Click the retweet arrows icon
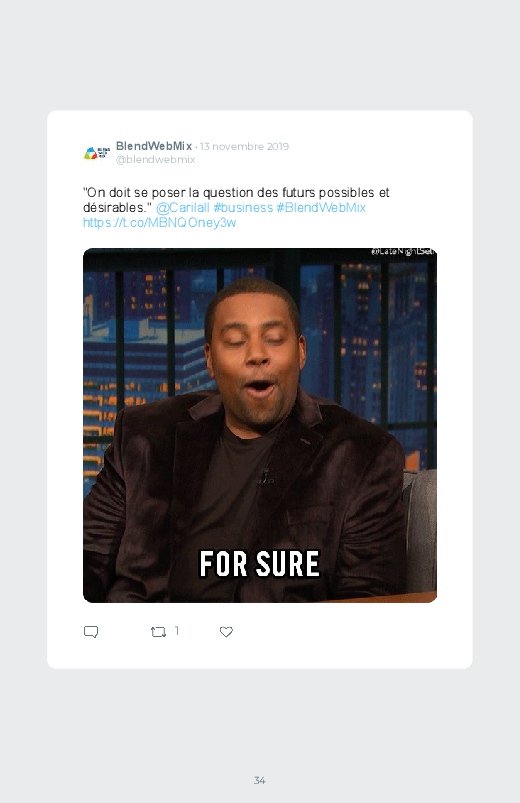 pos(158,632)
